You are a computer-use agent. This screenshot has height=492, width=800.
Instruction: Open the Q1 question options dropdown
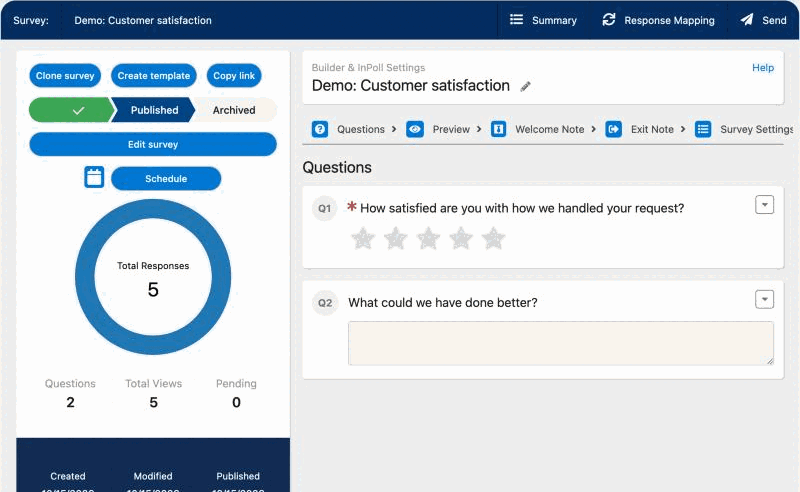point(764,205)
